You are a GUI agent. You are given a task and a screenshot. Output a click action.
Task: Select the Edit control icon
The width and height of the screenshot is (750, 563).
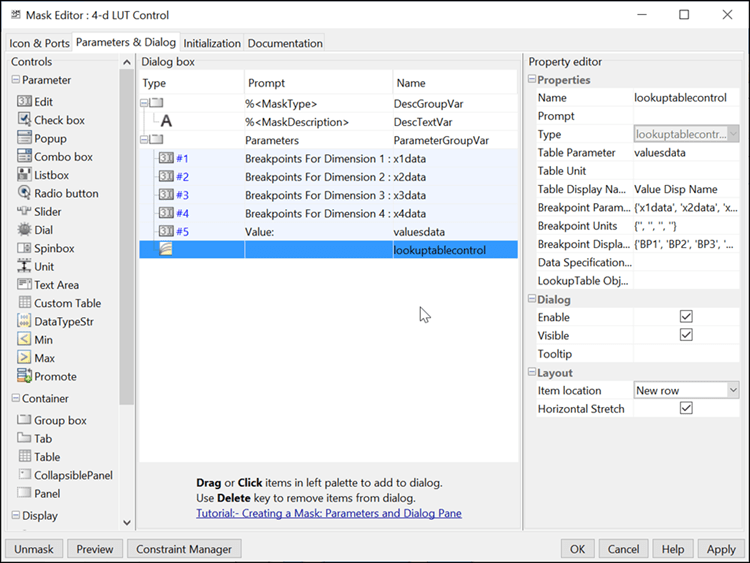(x=25, y=101)
